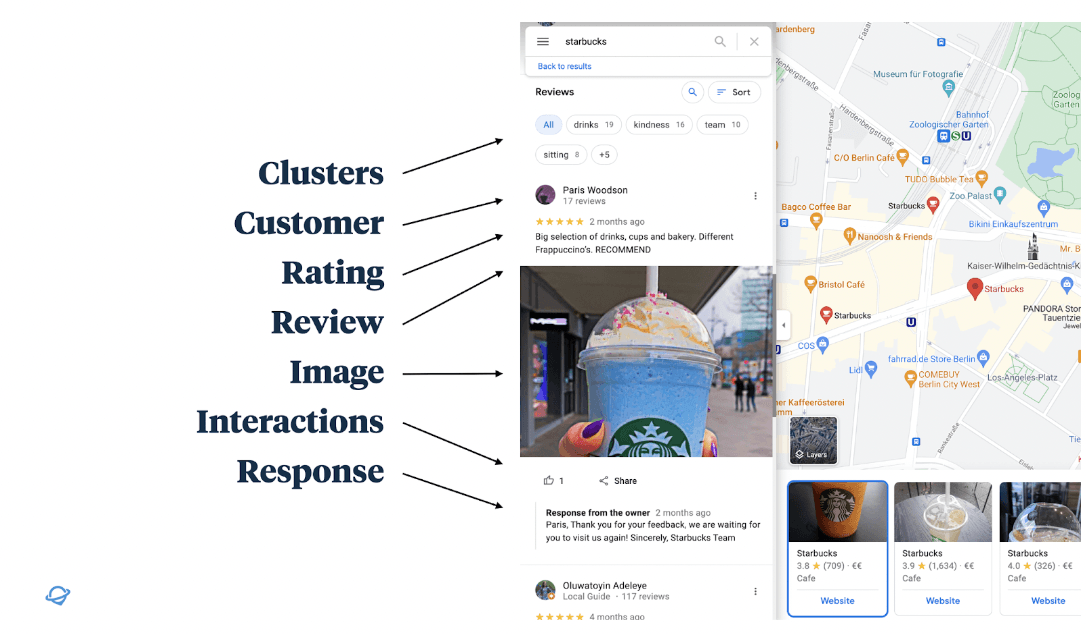The width and height of the screenshot is (1086, 634).
Task: Open Website for 3.8-rated Starbucks card
Action: (837, 601)
